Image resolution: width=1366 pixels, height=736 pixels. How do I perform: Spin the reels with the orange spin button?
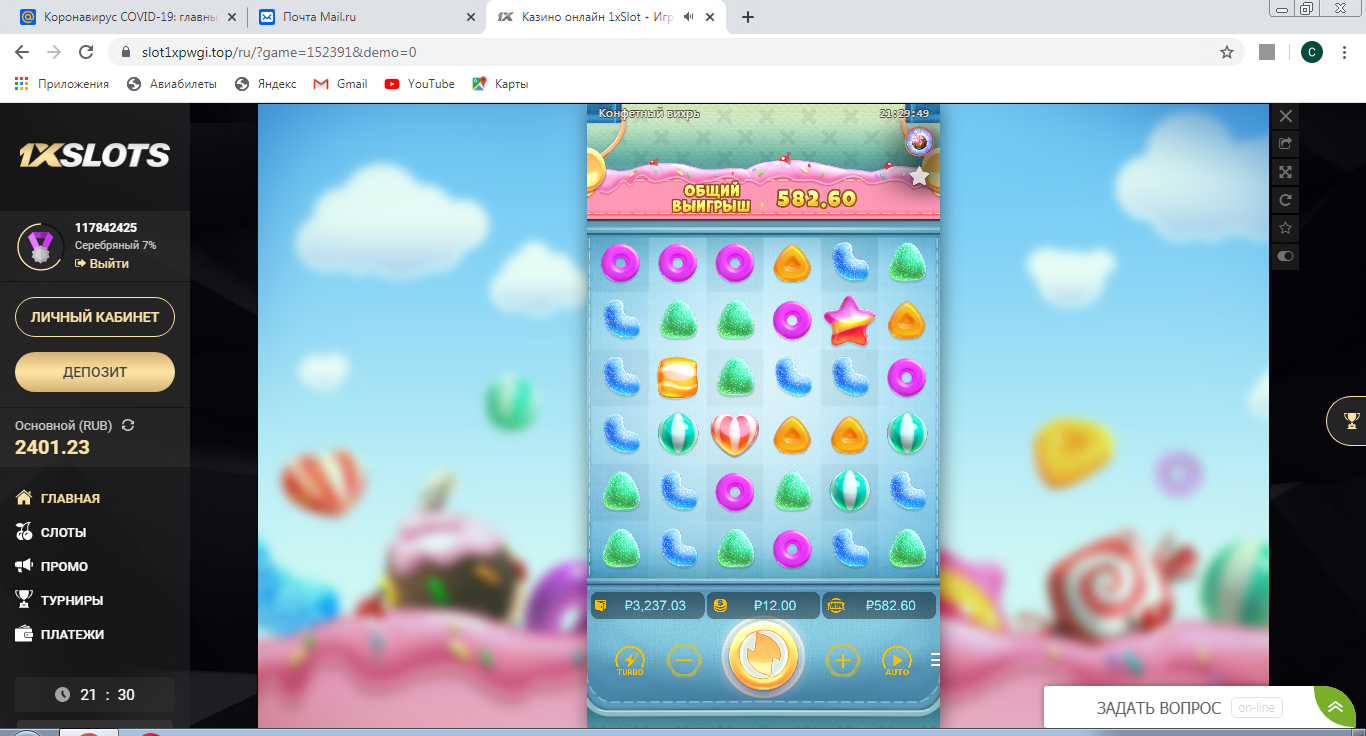[764, 657]
